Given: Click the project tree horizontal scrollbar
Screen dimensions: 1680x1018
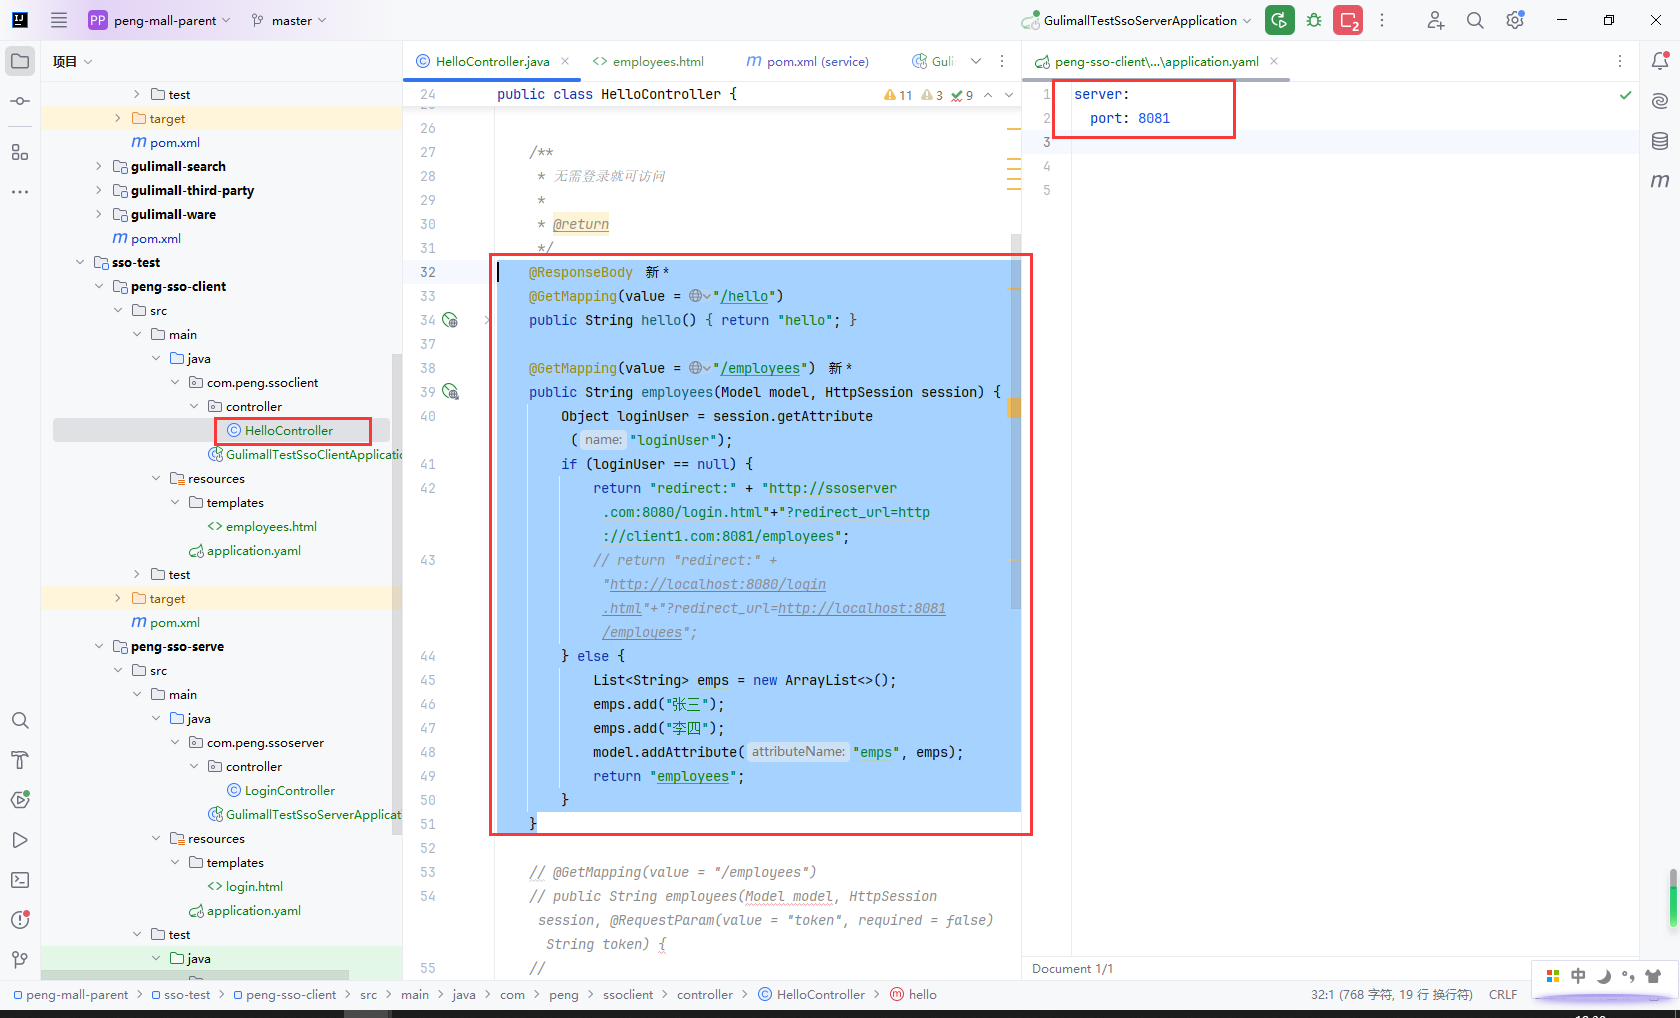Looking at the screenshot, I should pos(195,975).
